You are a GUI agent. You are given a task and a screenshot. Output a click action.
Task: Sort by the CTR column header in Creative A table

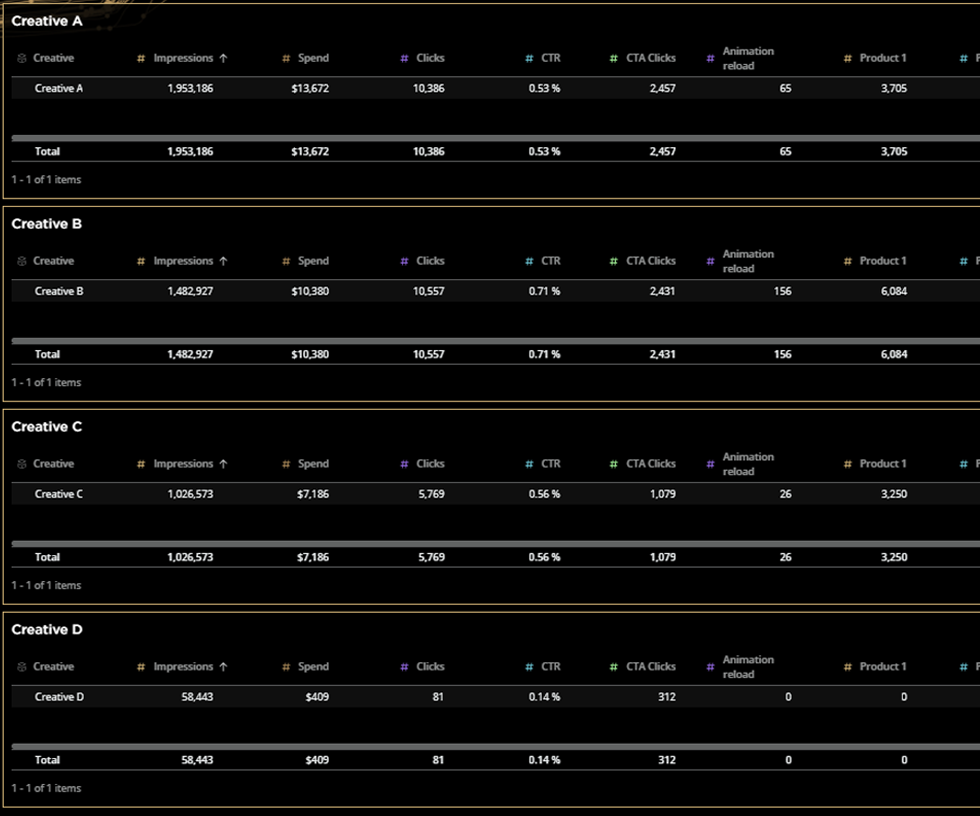tap(551, 58)
